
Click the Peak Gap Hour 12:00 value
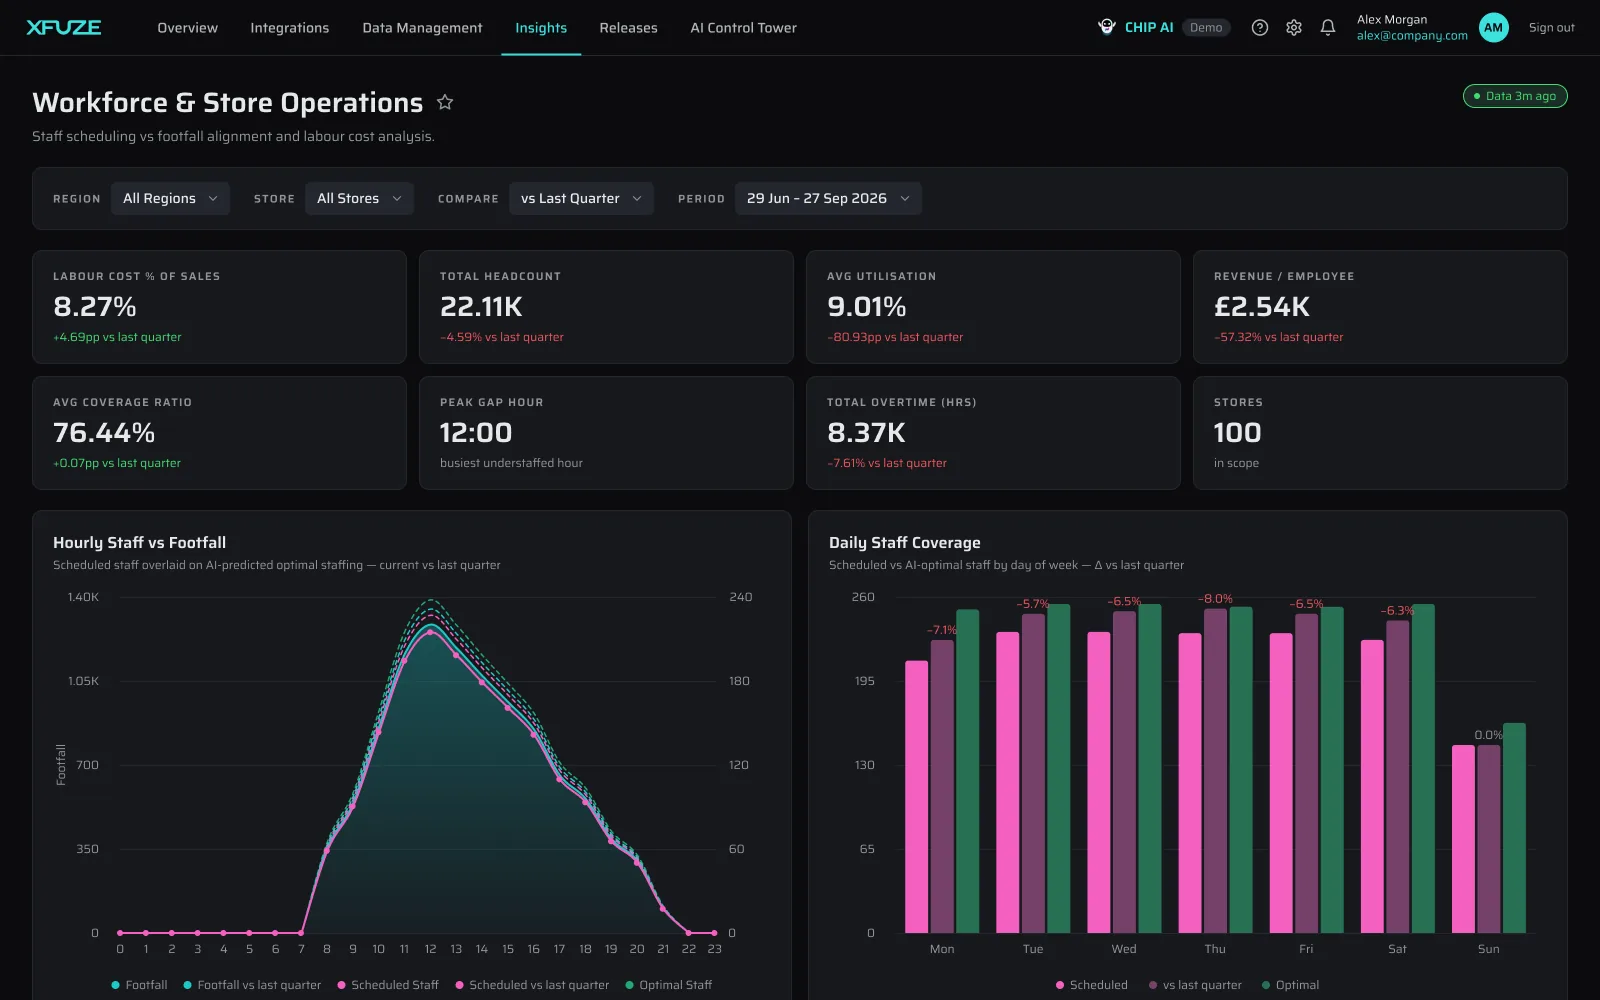tap(476, 433)
